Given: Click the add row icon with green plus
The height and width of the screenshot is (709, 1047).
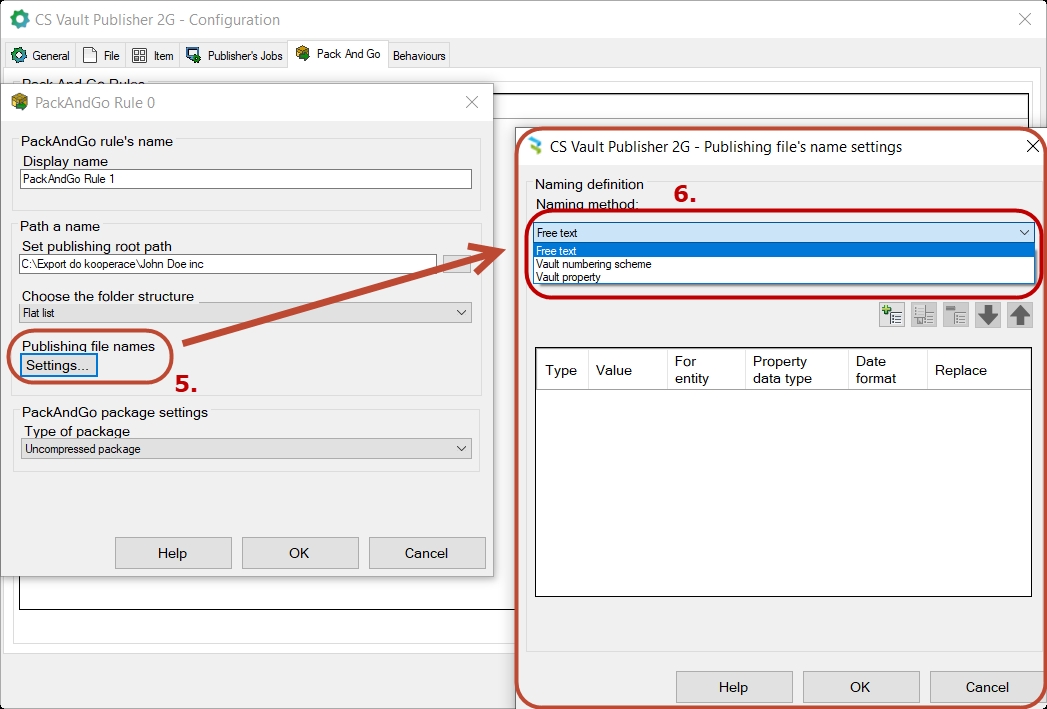Looking at the screenshot, I should [x=892, y=315].
